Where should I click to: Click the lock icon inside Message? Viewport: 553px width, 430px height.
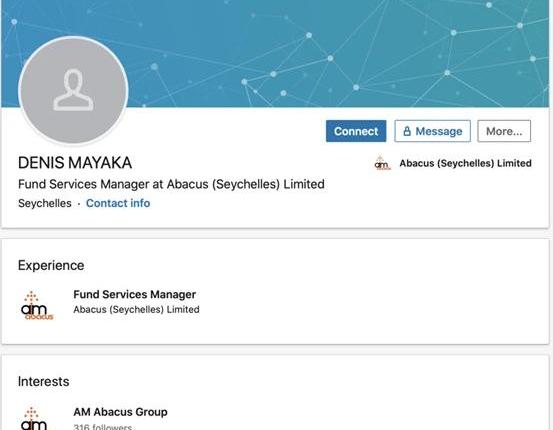(407, 131)
